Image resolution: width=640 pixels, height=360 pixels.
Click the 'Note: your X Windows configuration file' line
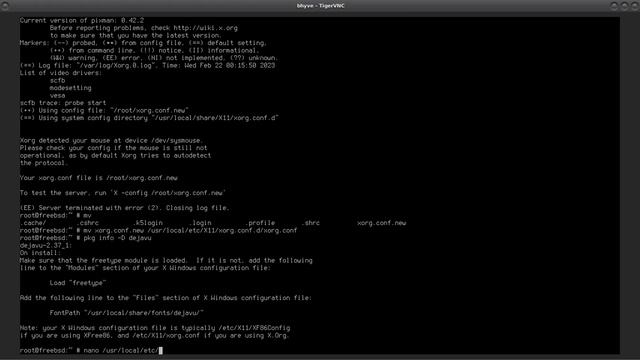tap(155, 328)
